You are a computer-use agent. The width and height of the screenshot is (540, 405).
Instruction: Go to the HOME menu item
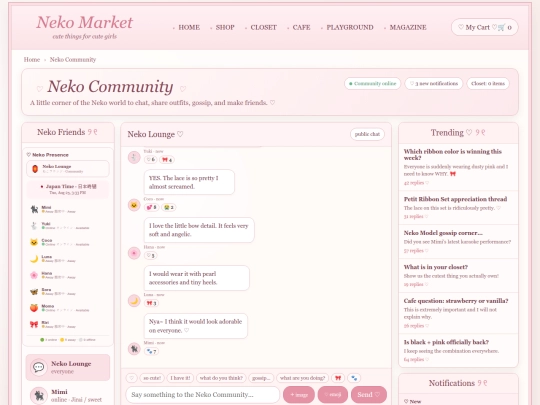pos(189,27)
